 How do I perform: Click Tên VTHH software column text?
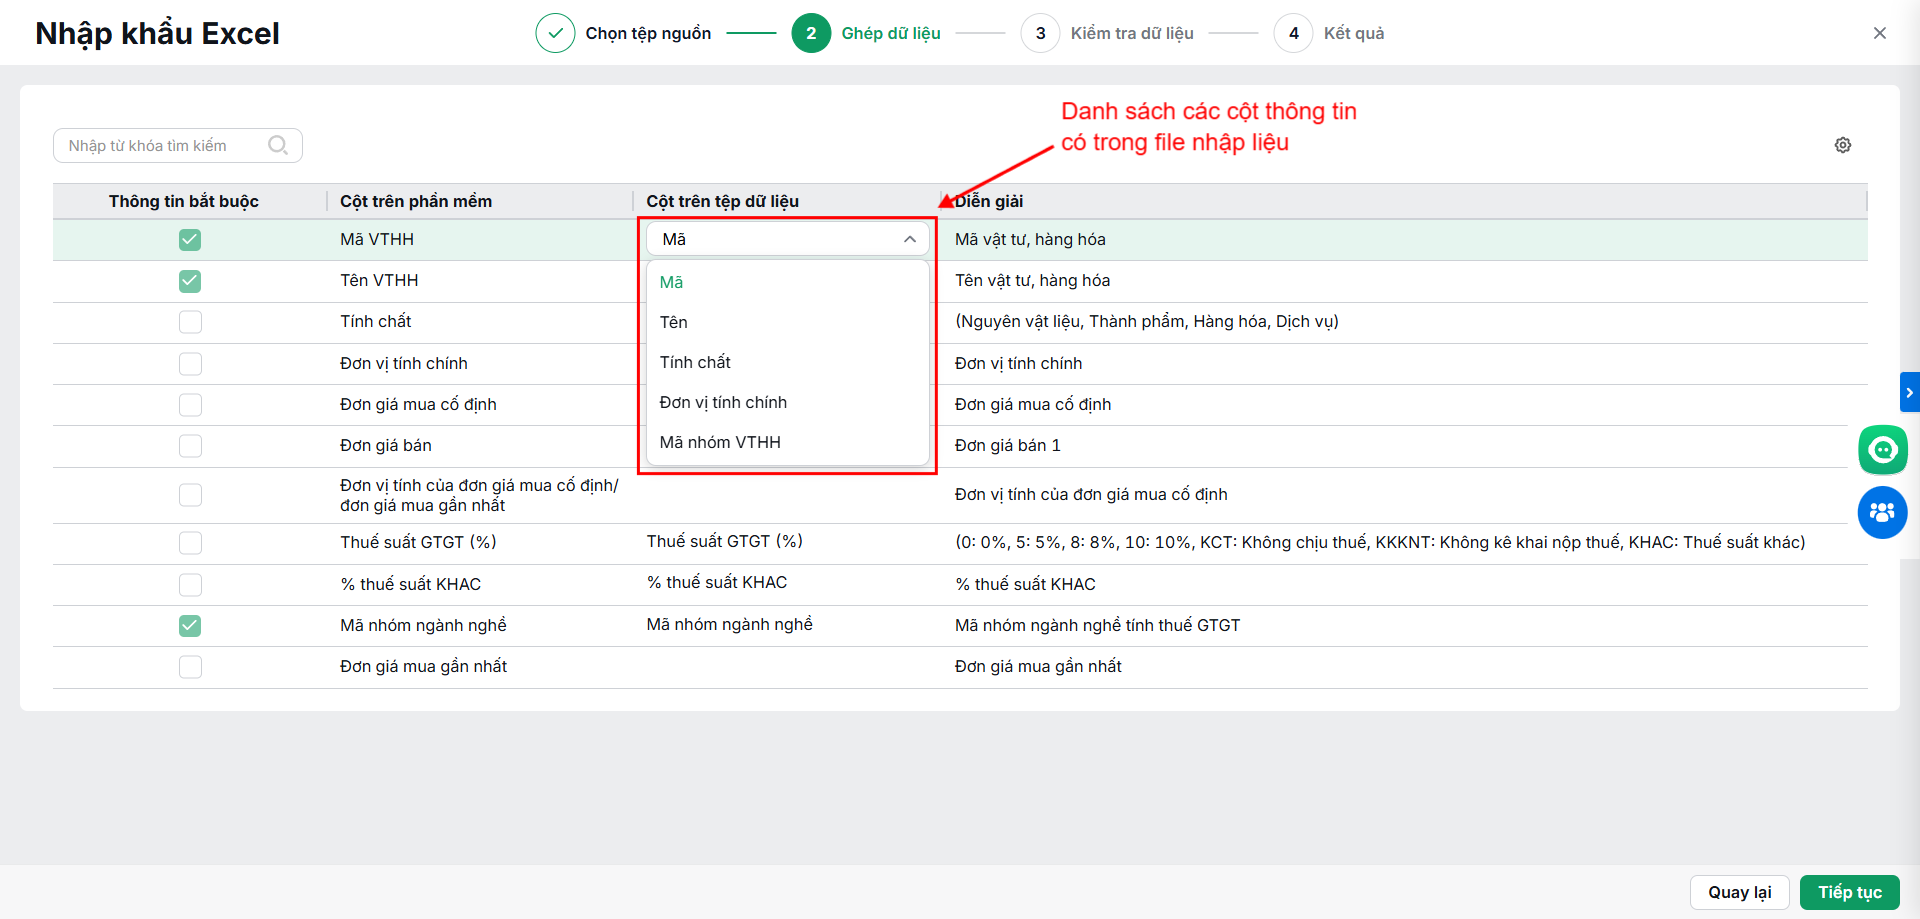[379, 280]
